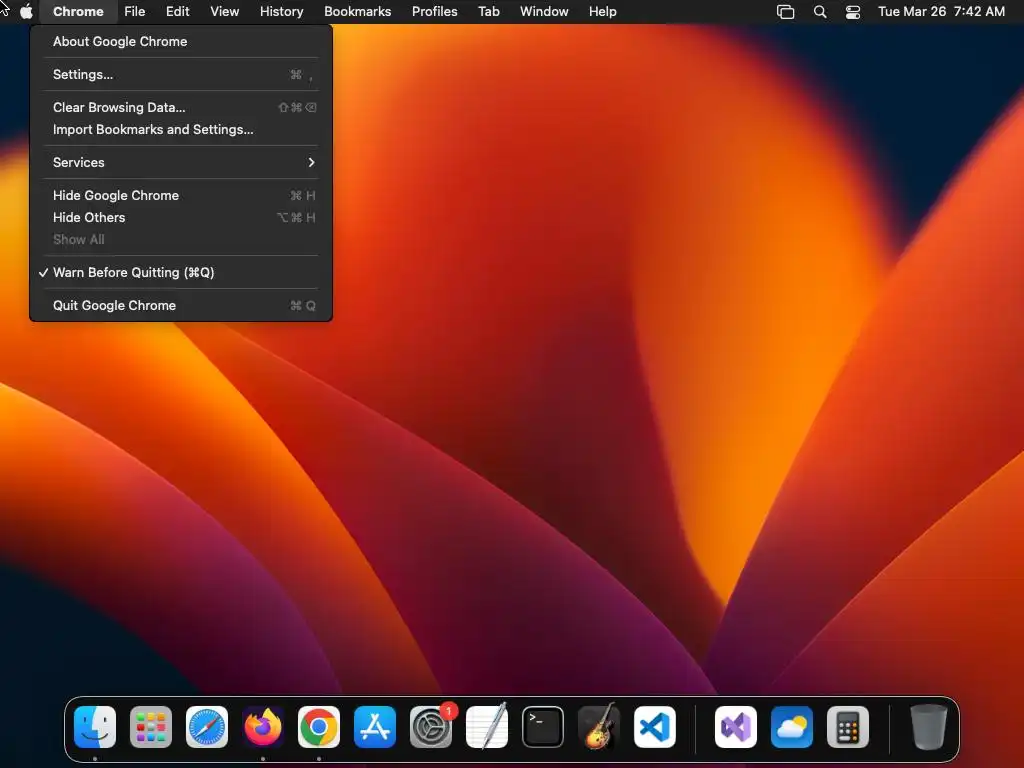Open TextEdit from the Dock

click(487, 727)
